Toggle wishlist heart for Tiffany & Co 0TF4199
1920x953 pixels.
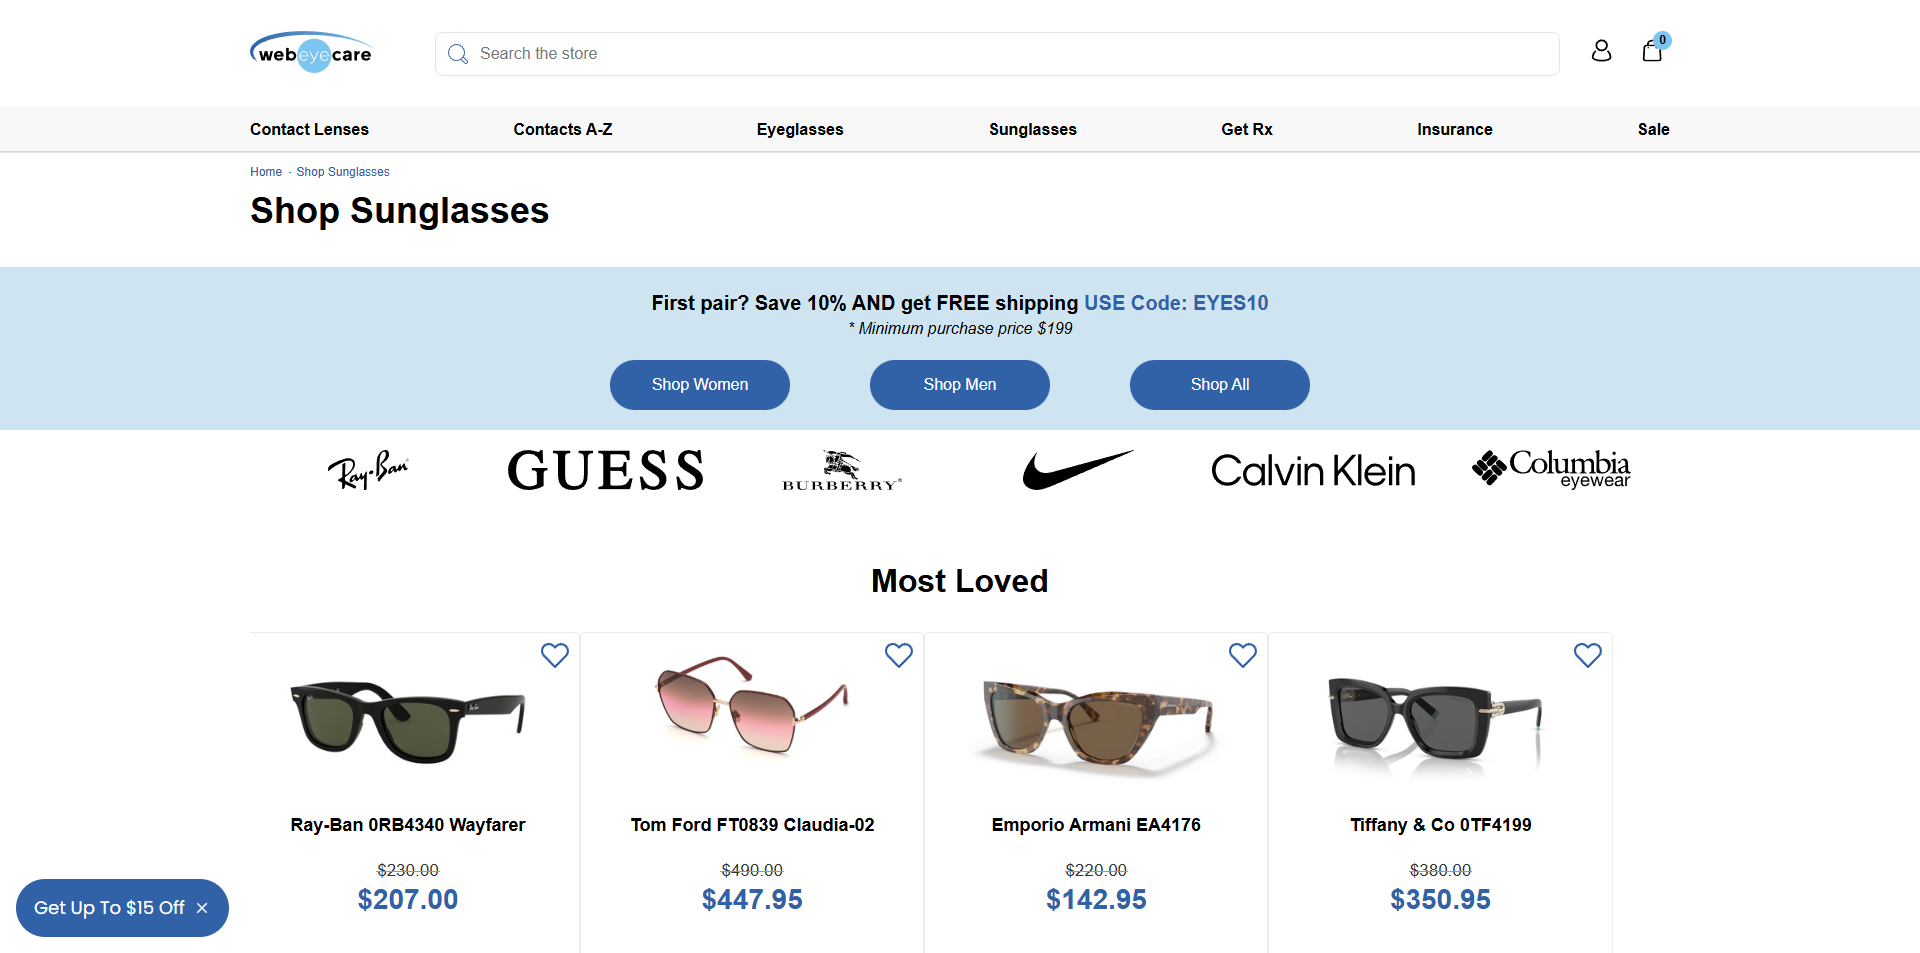(1587, 655)
